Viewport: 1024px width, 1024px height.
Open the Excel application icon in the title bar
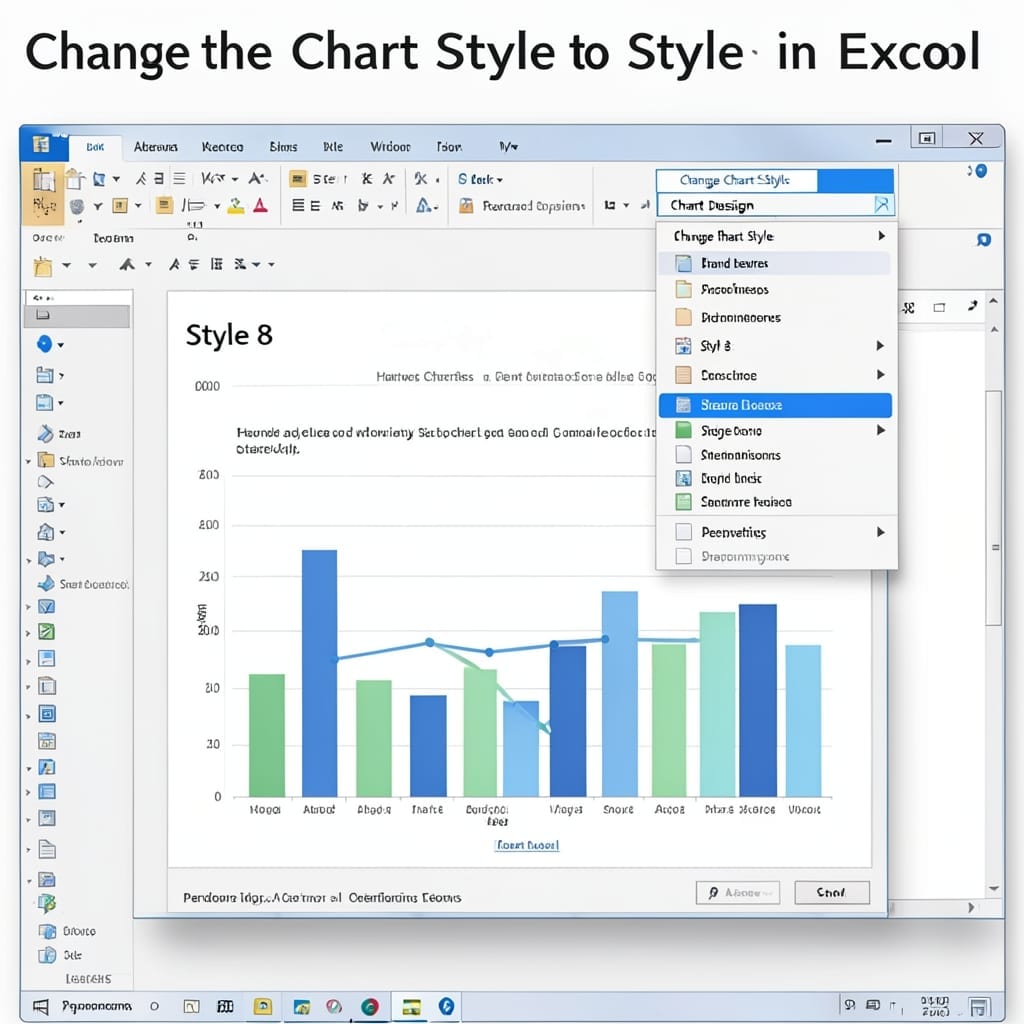[41, 144]
